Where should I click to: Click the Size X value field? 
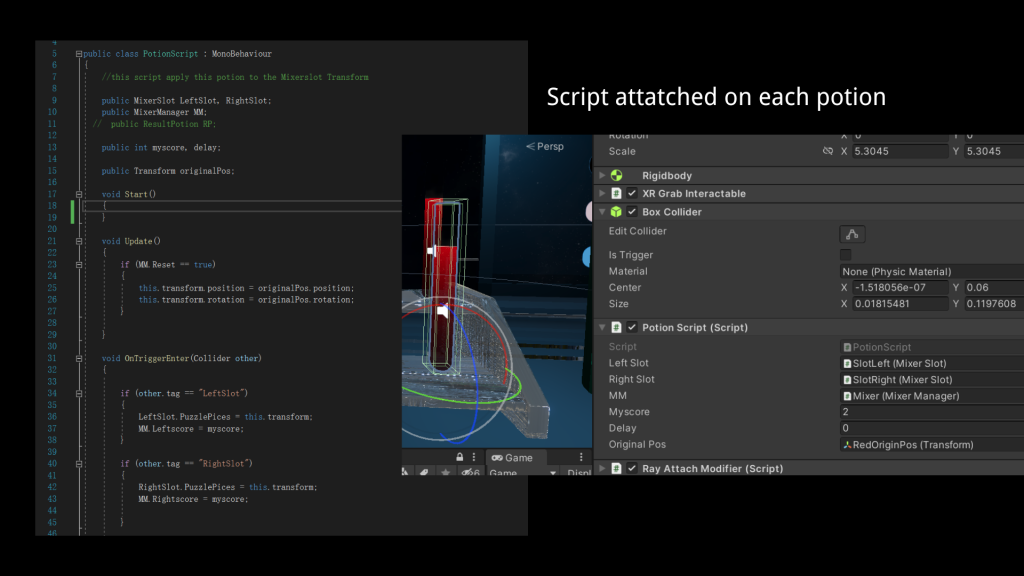[900, 304]
